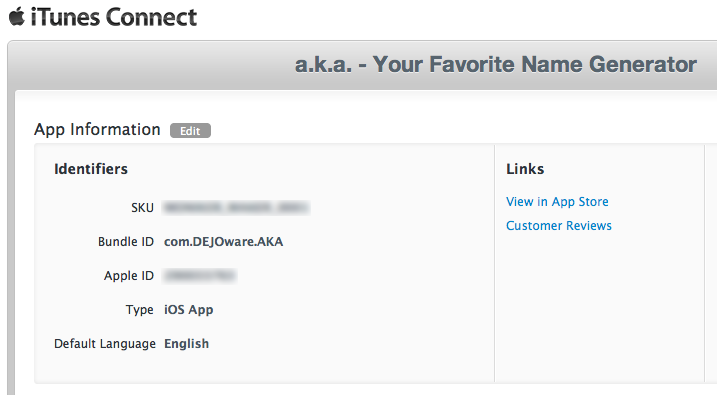The width and height of the screenshot is (717, 395).
Task: Select the iOS App type value
Action: (x=188, y=310)
